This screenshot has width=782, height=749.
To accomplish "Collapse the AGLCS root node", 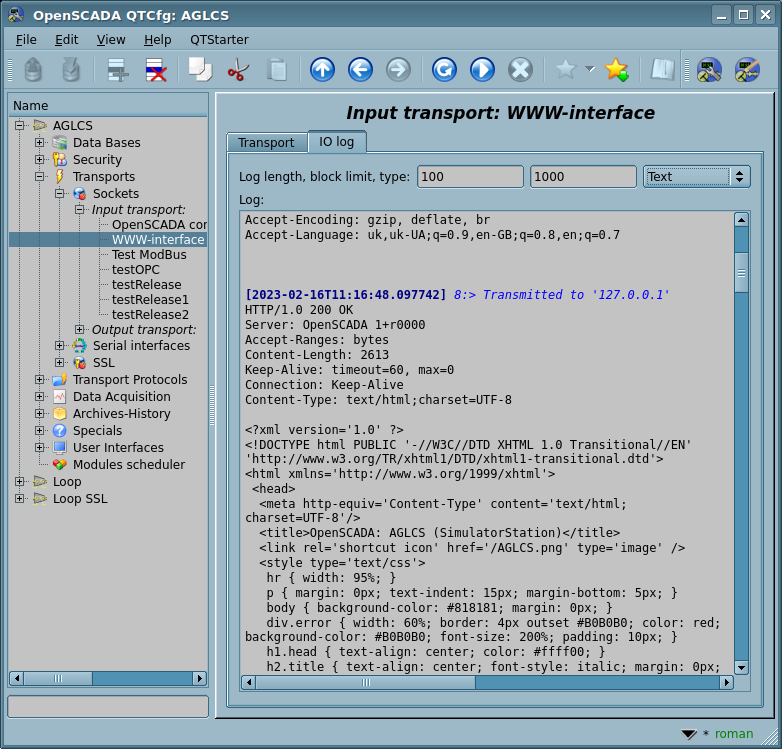I will (x=19, y=125).
